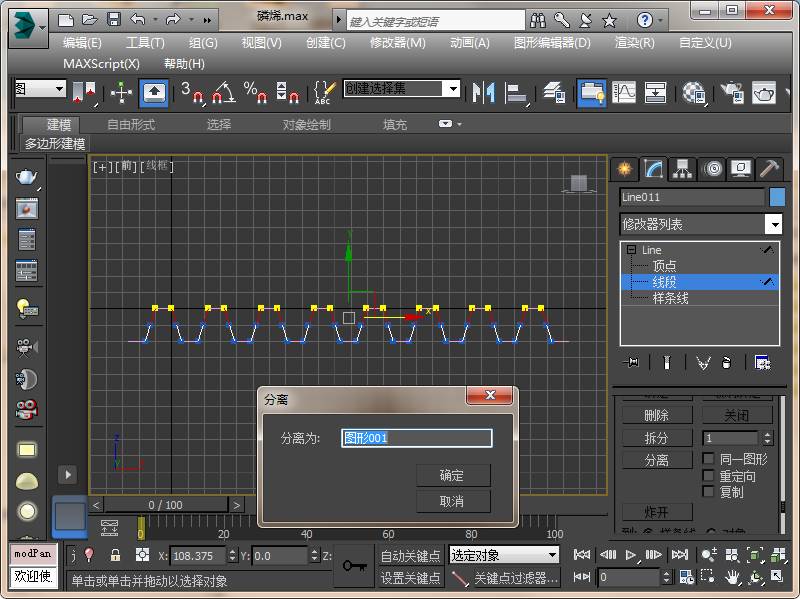Tick the 复制 checkbox
800x599 pixels.
tap(708, 492)
